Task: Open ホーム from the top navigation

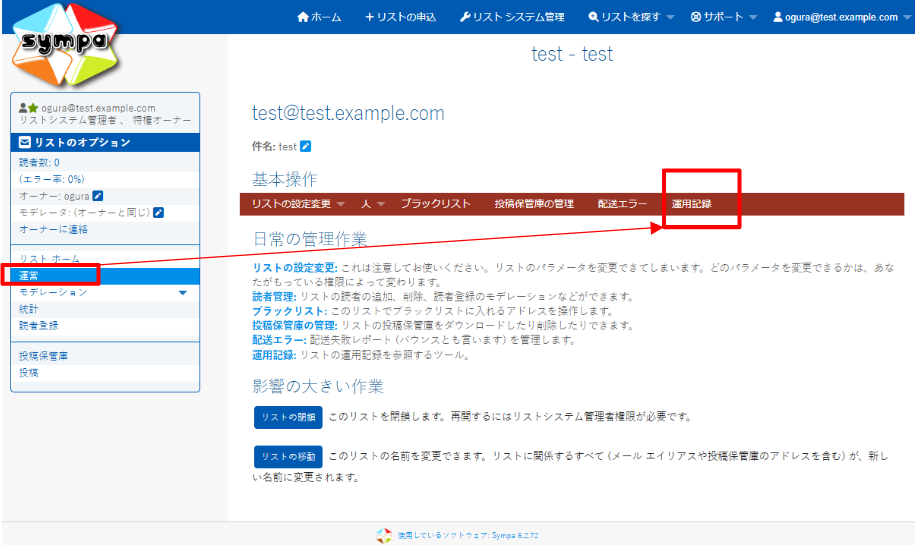Action: click(319, 17)
